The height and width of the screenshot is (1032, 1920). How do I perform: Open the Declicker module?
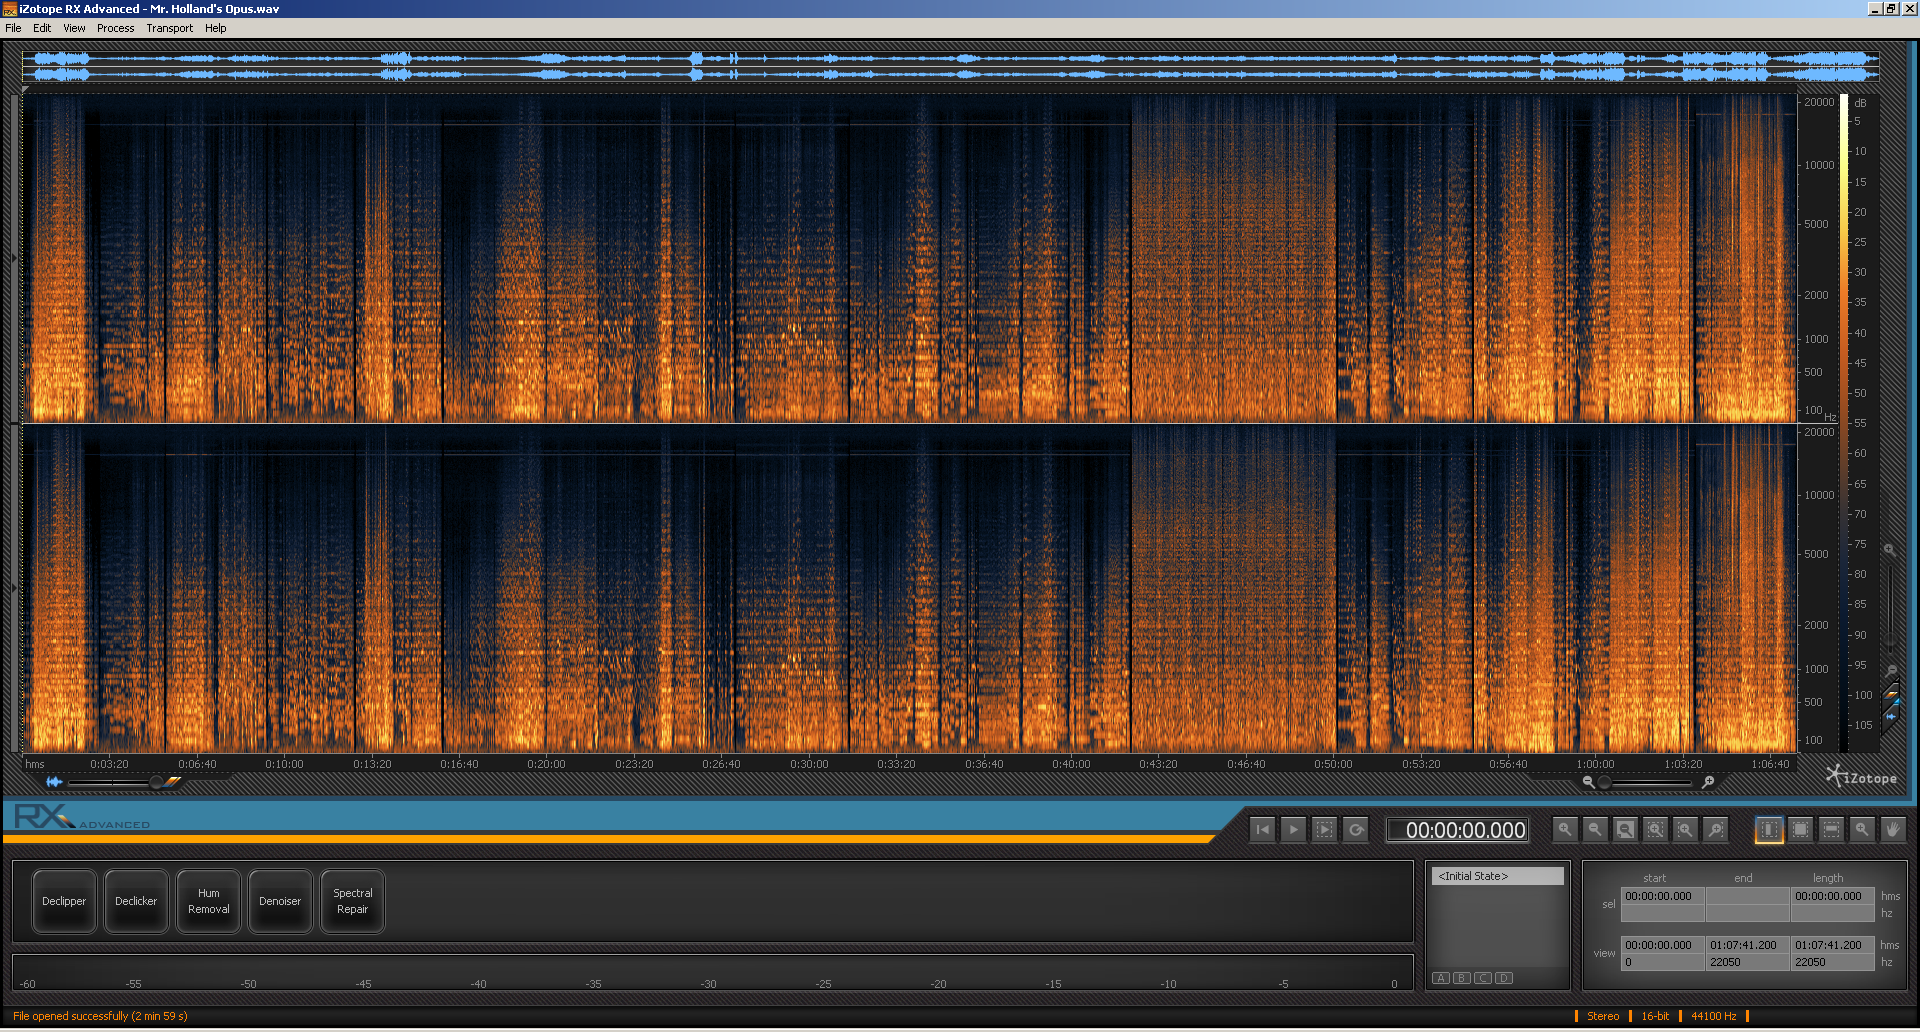point(136,901)
